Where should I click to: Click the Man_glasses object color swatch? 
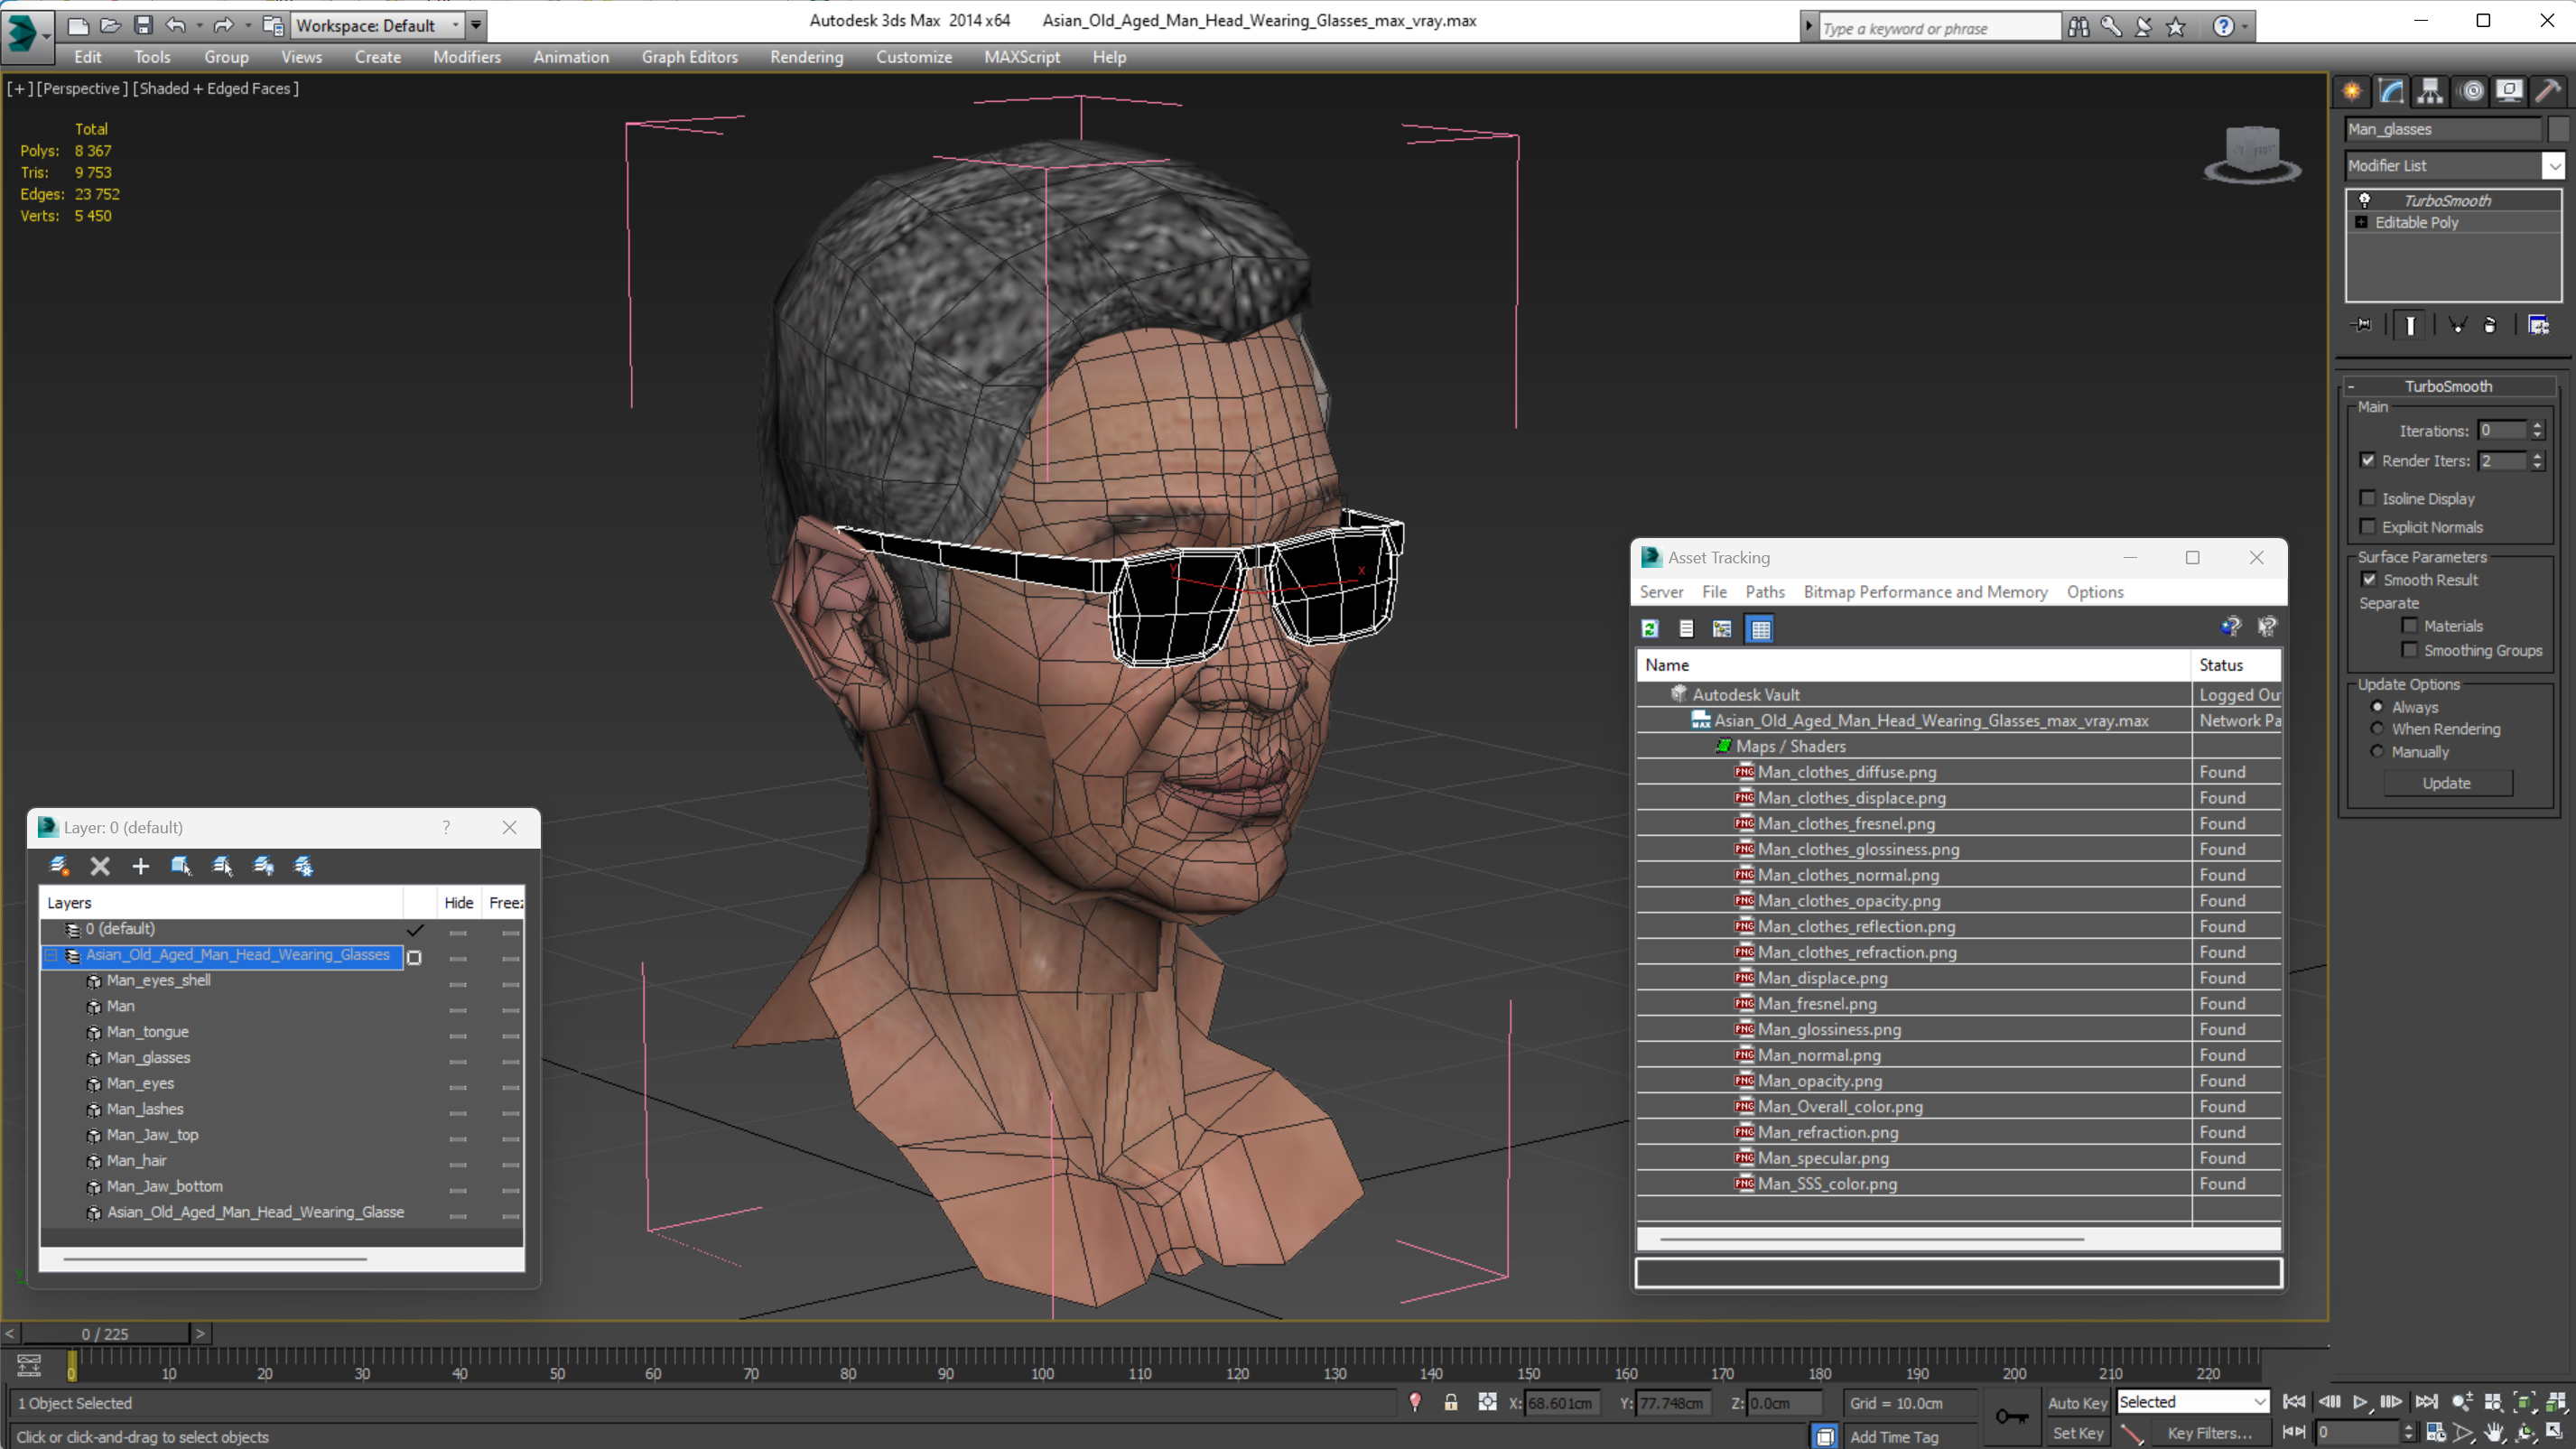[2558, 129]
